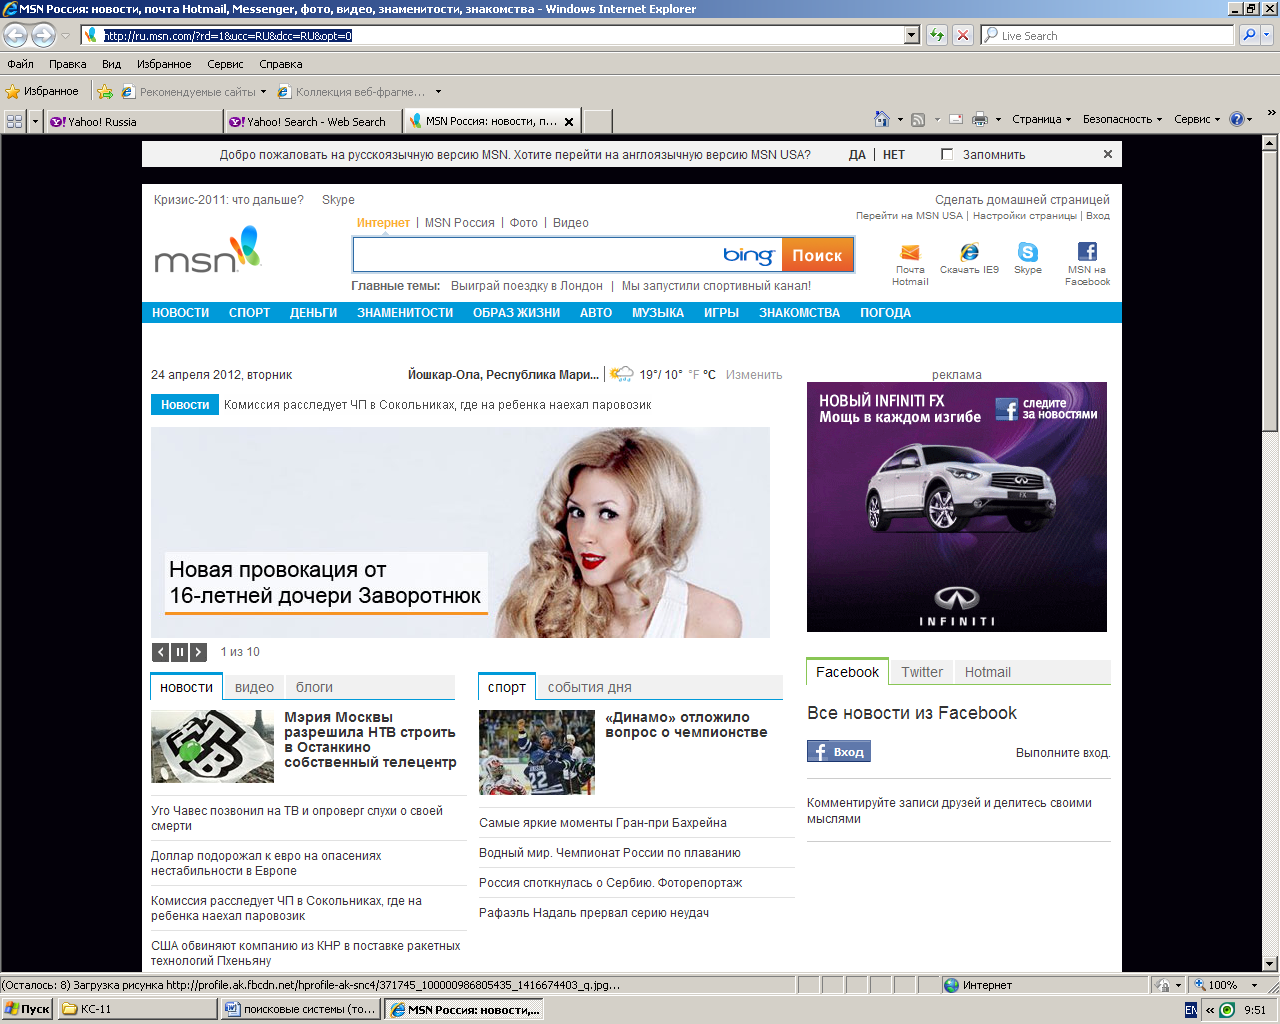Click the Download IE9 icon
The height and width of the screenshot is (1024, 1280).
(969, 252)
